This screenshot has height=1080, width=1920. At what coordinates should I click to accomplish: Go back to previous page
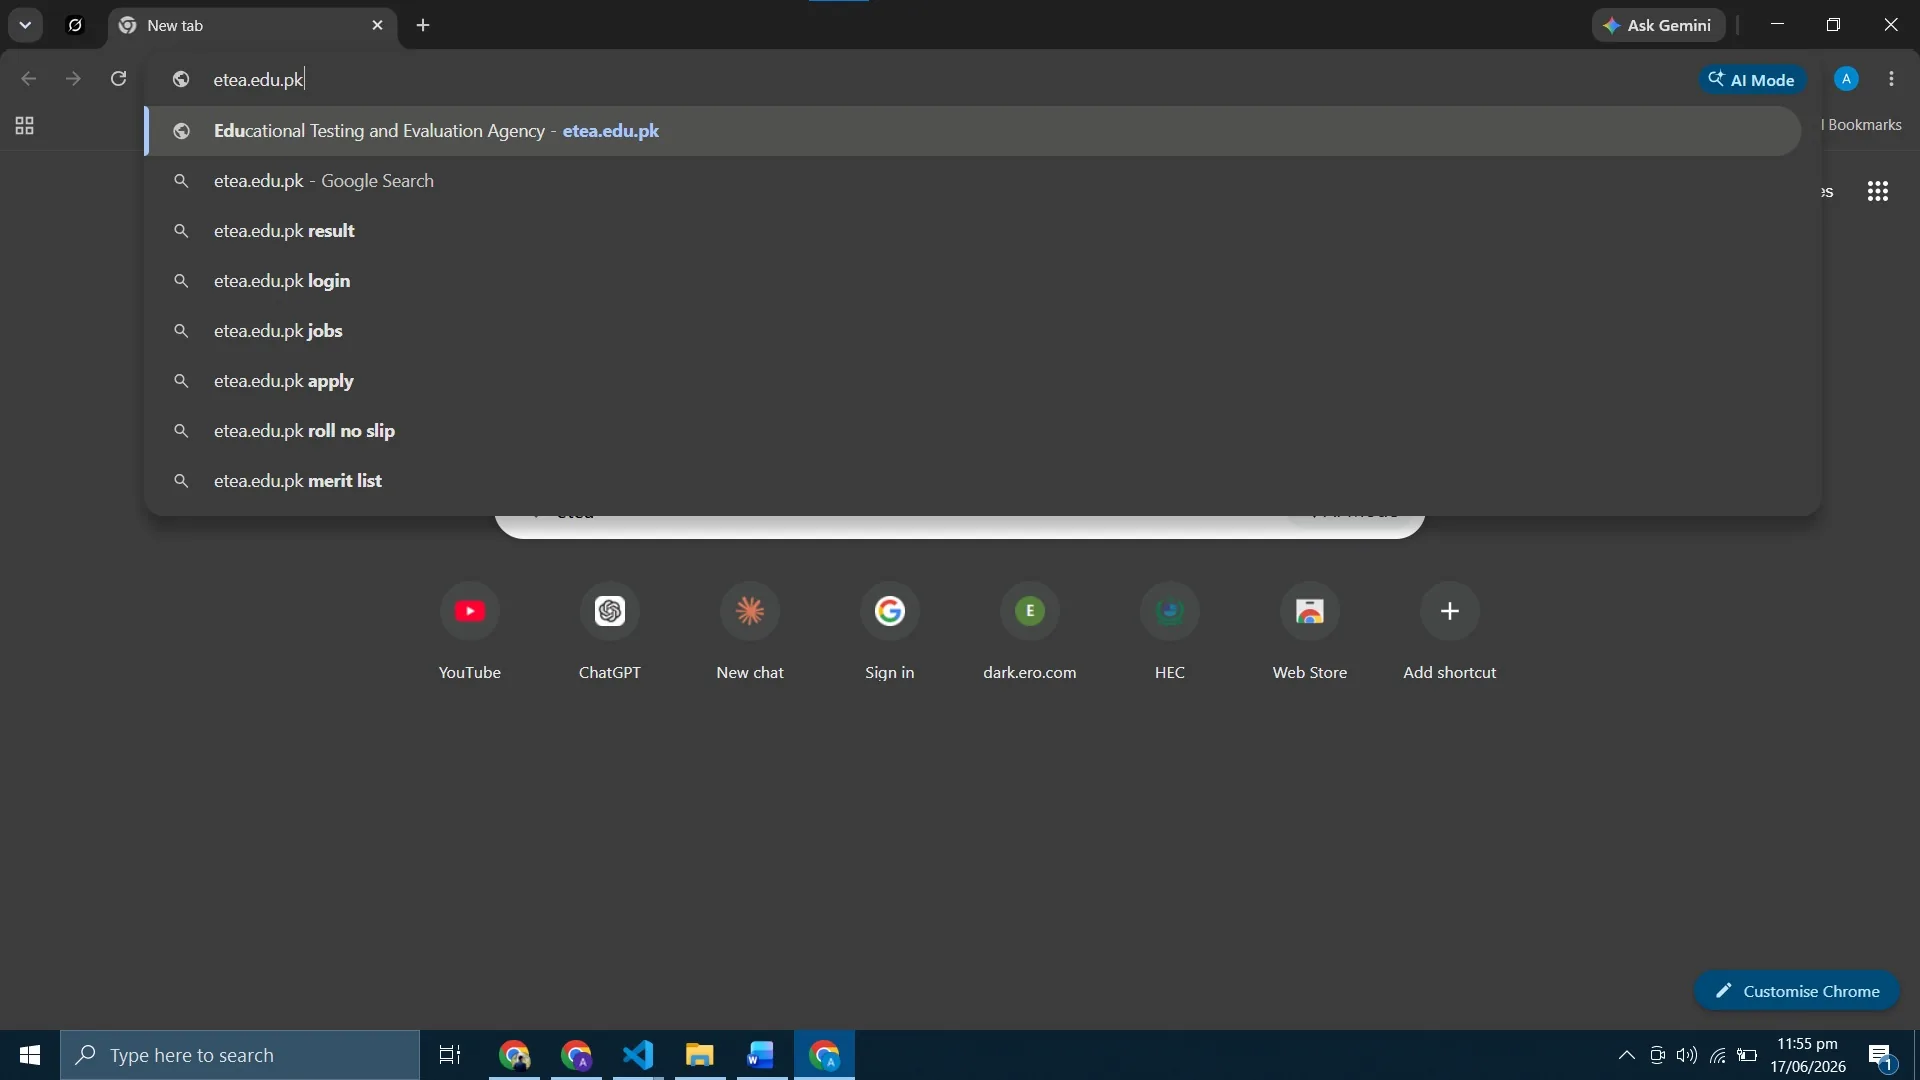click(28, 79)
